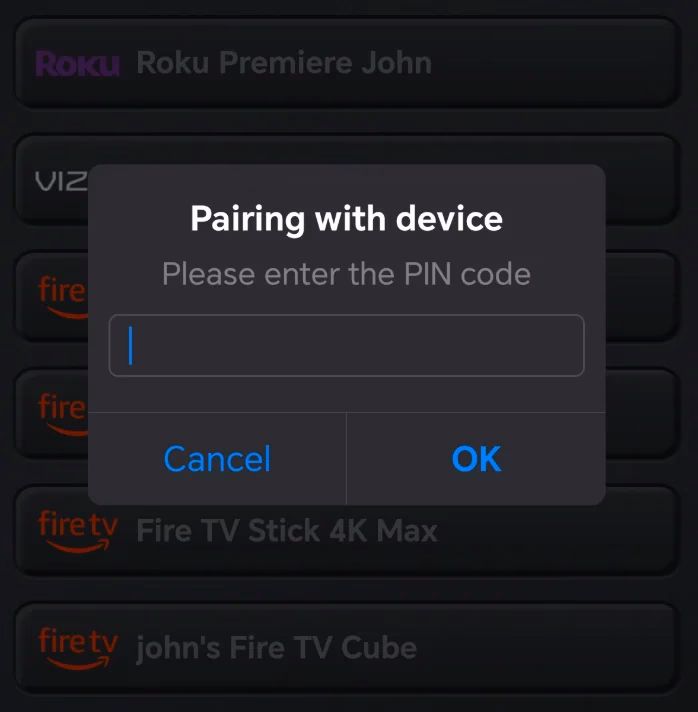698x712 pixels.
Task: Select the Fire TV Stick 4K Max name
Action: [287, 530]
